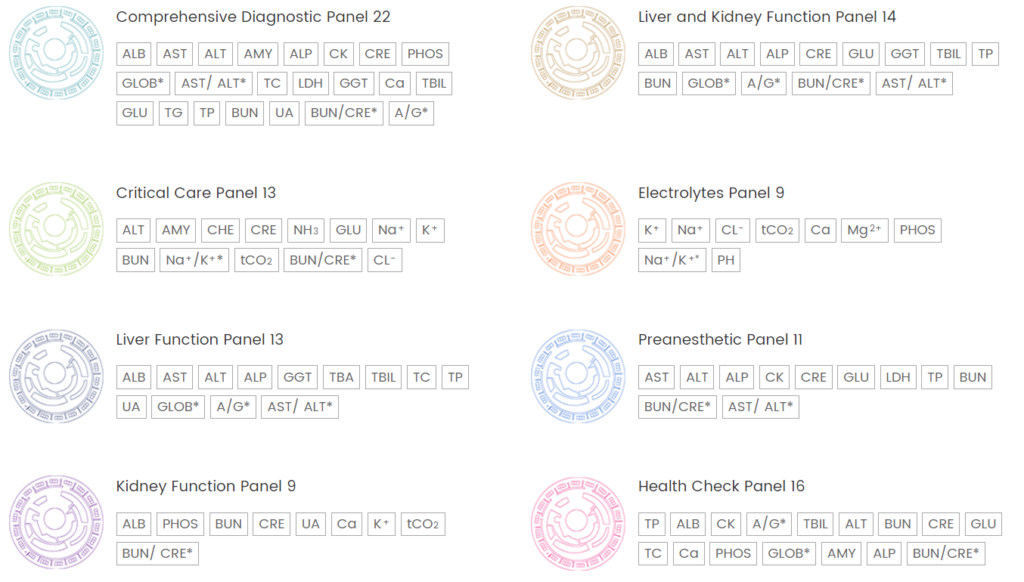
Task: Click the tan Liver and Kidney Function disc icon
Action: (578, 53)
